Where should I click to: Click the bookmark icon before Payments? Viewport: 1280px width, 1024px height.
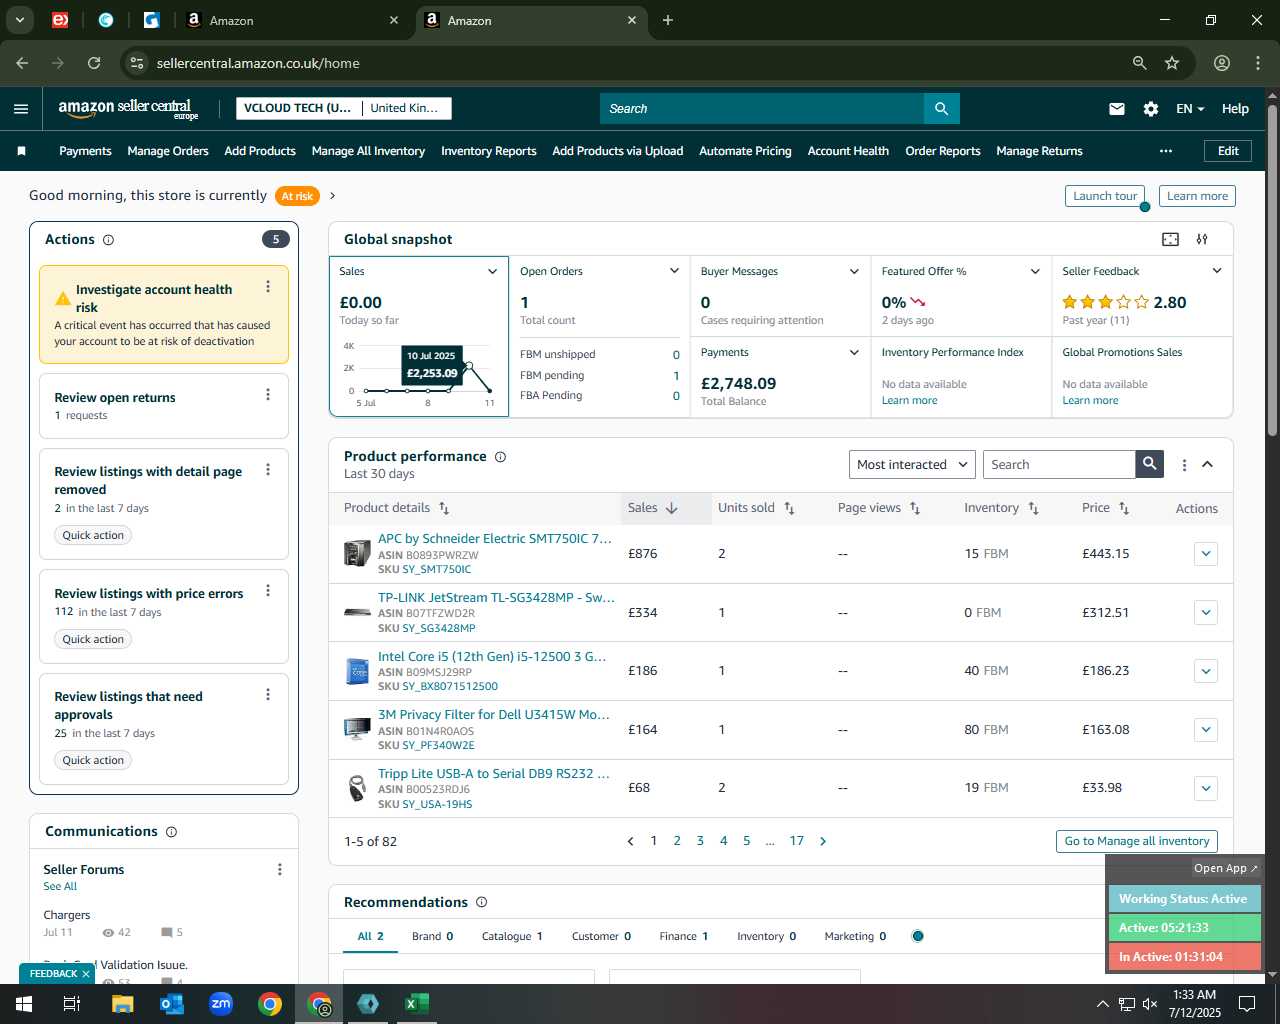click(21, 151)
